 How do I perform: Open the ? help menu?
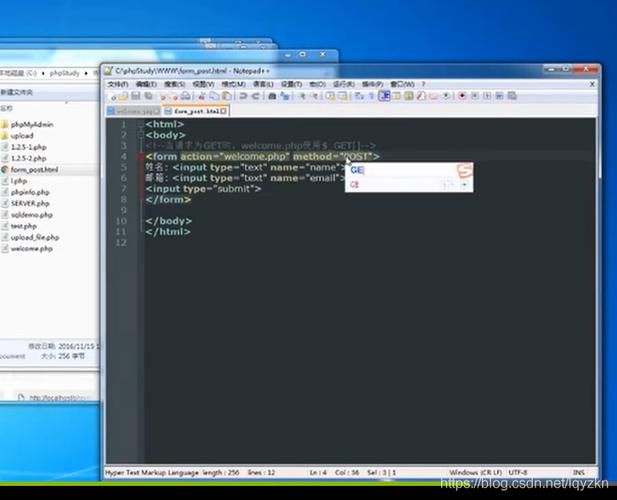tap(423, 84)
